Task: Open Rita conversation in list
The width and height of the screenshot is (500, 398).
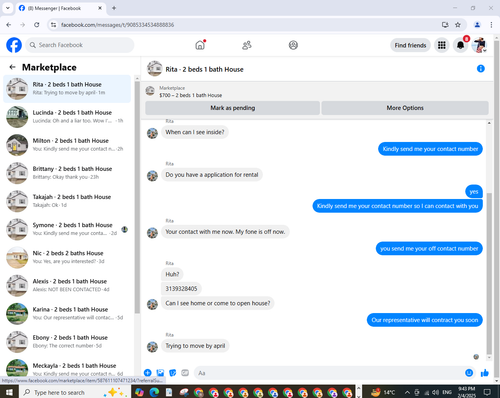Action: [67, 89]
